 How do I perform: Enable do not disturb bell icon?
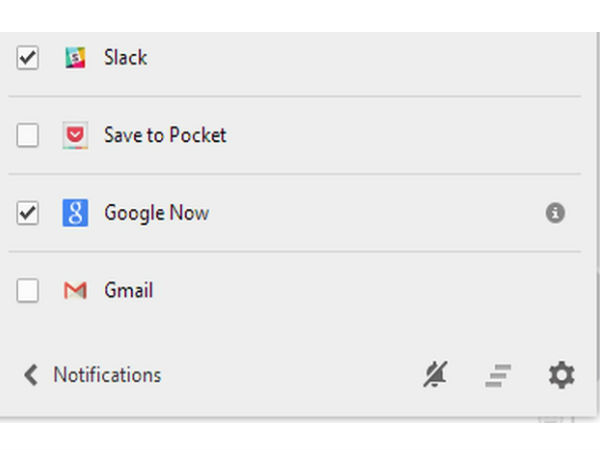pos(435,374)
